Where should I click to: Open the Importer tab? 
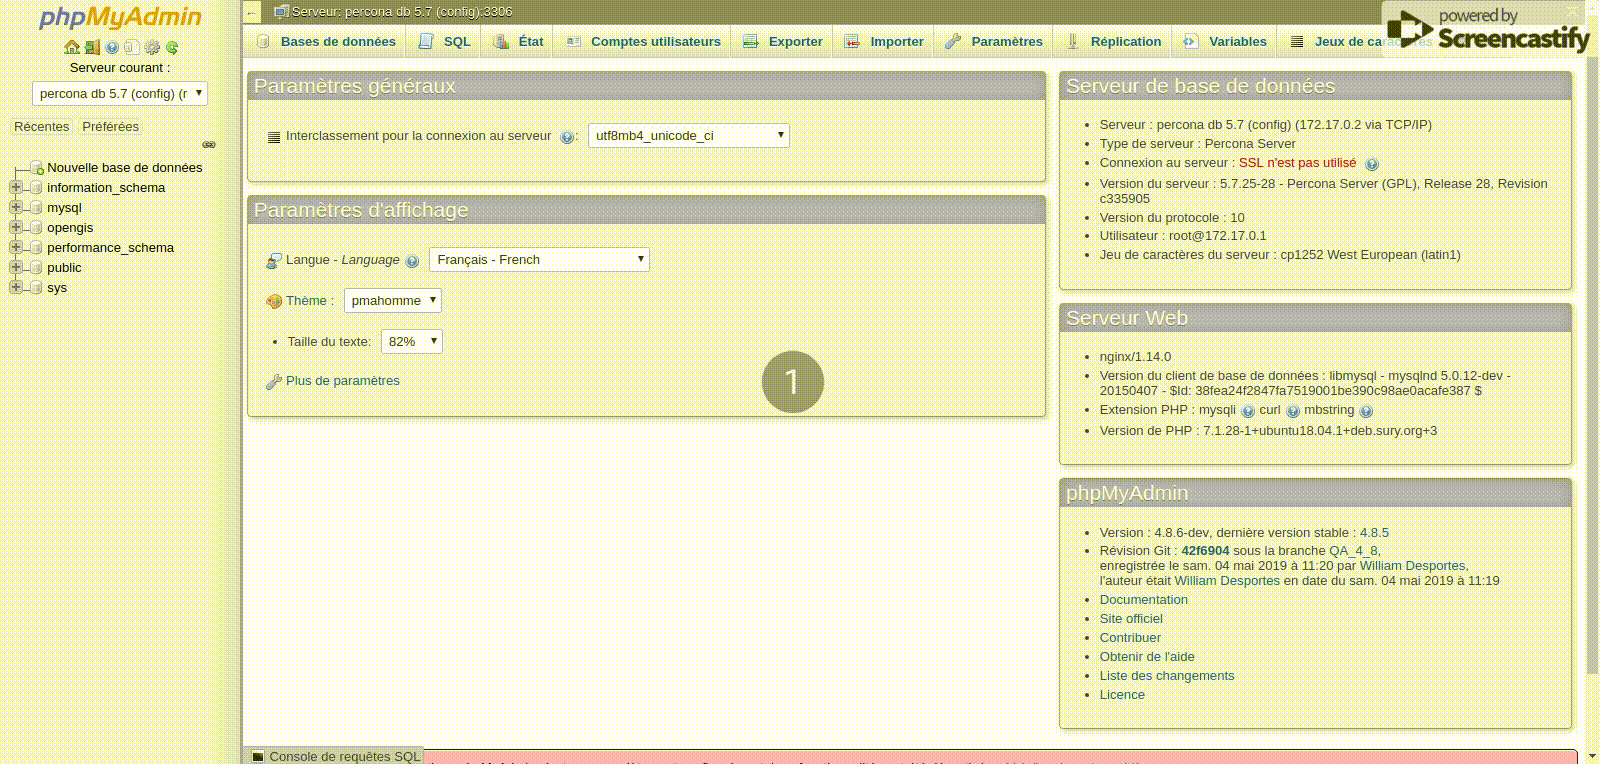tap(884, 41)
